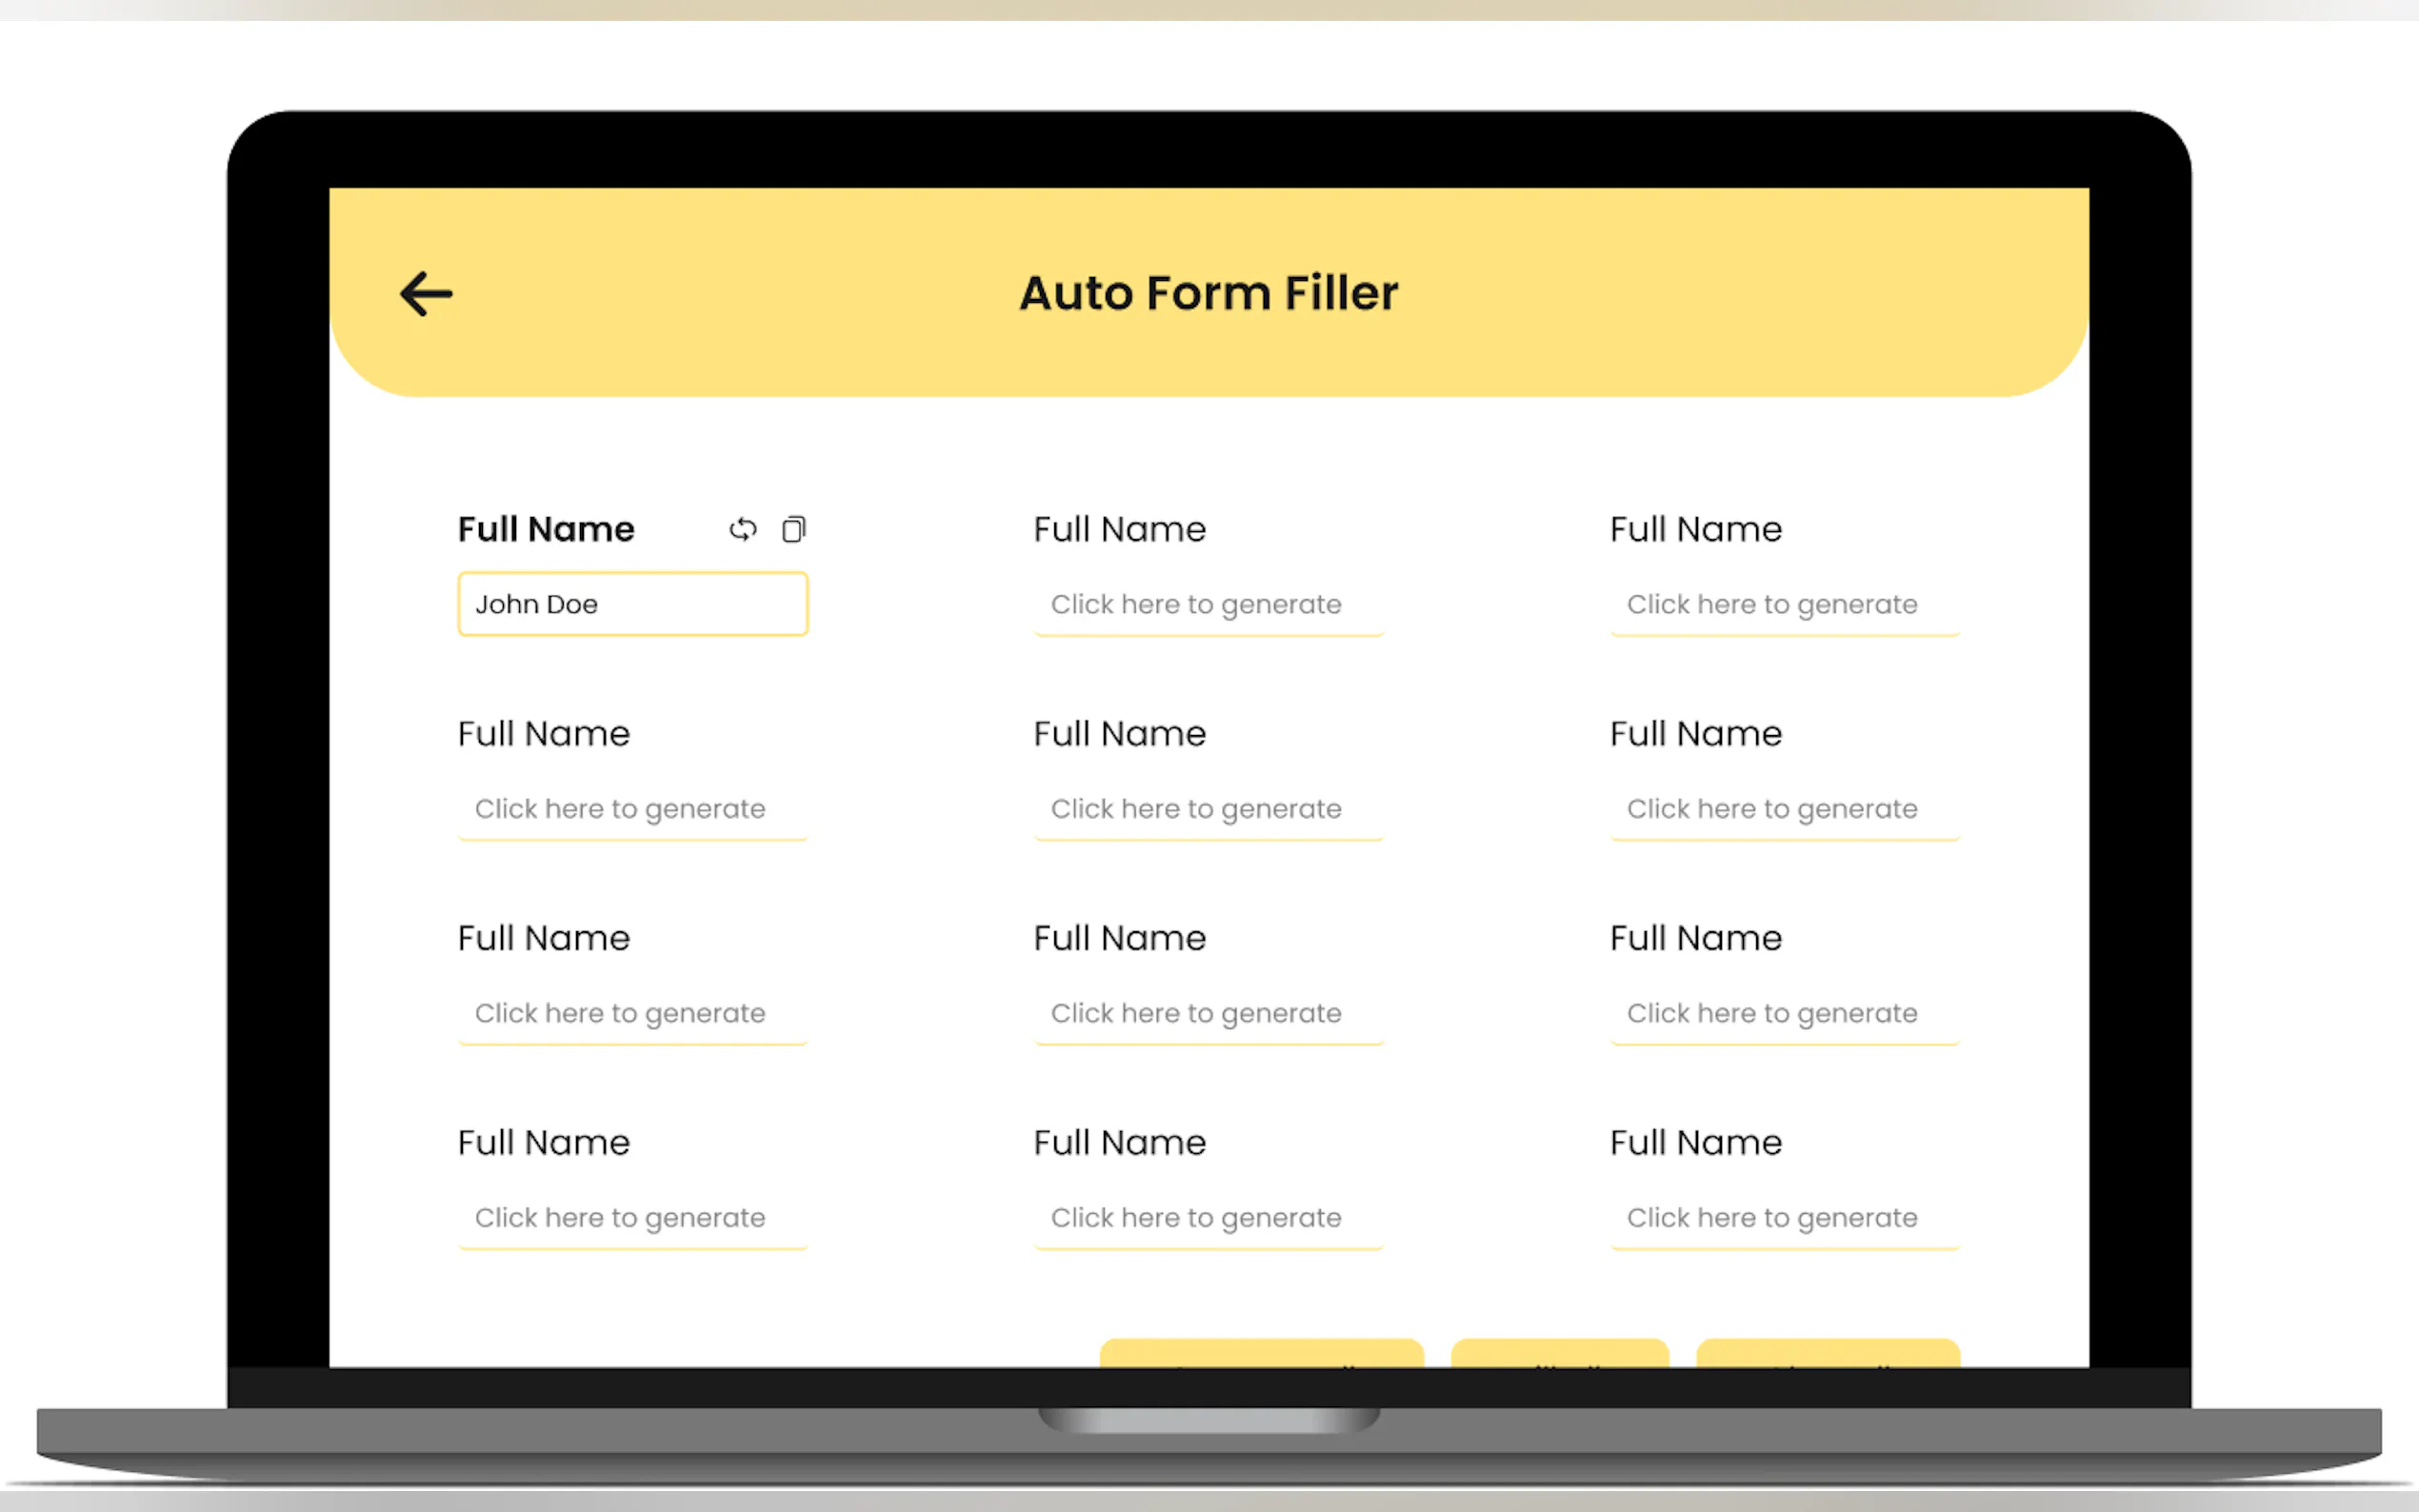
Task: Generate name in bottom row, right field
Action: coord(1784,1218)
